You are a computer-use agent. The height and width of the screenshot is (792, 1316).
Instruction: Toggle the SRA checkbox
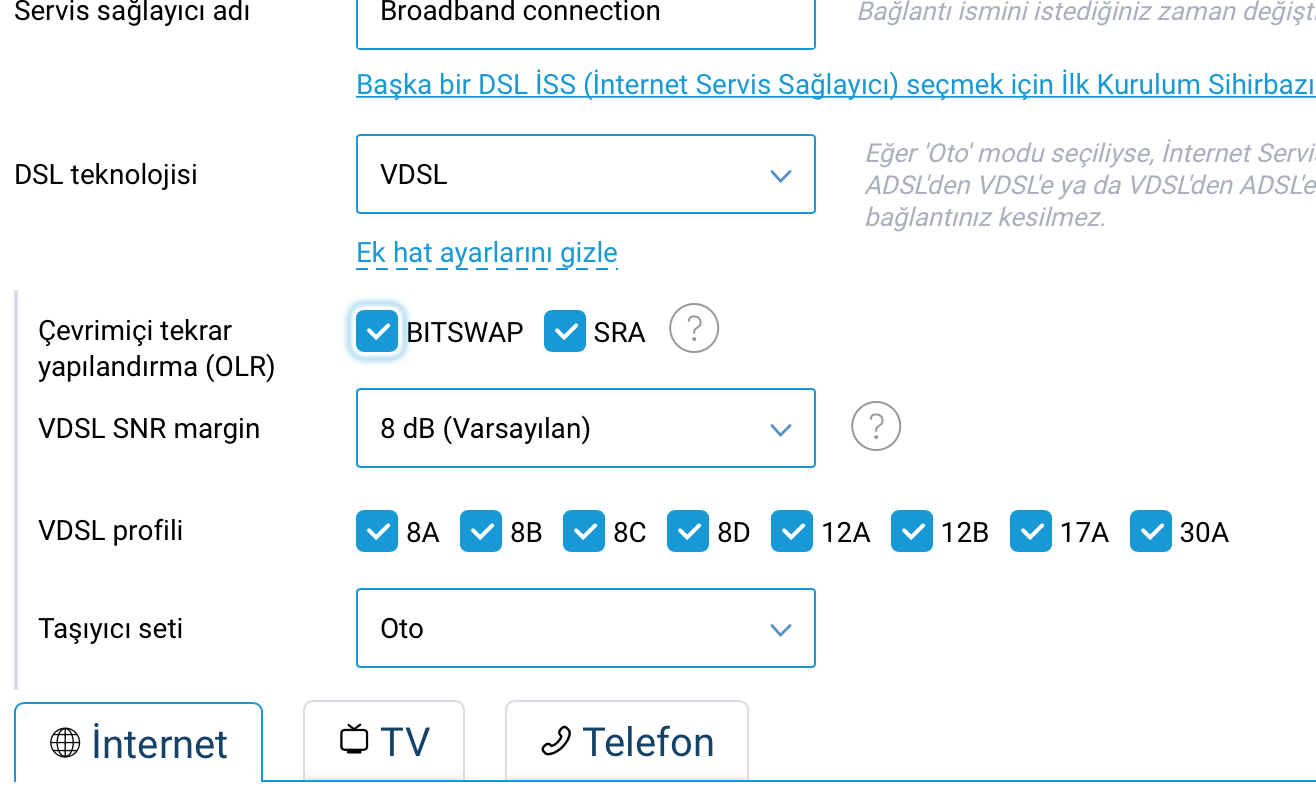565,331
